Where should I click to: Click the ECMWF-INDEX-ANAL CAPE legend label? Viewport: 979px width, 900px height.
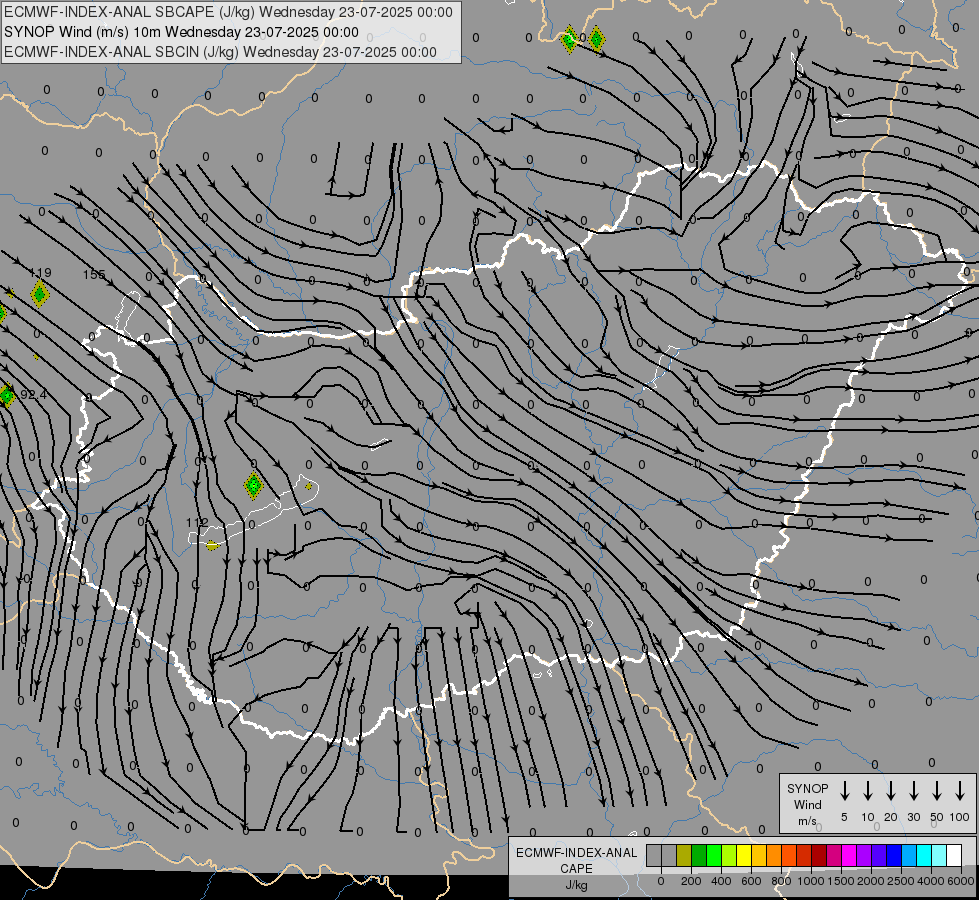click(576, 860)
